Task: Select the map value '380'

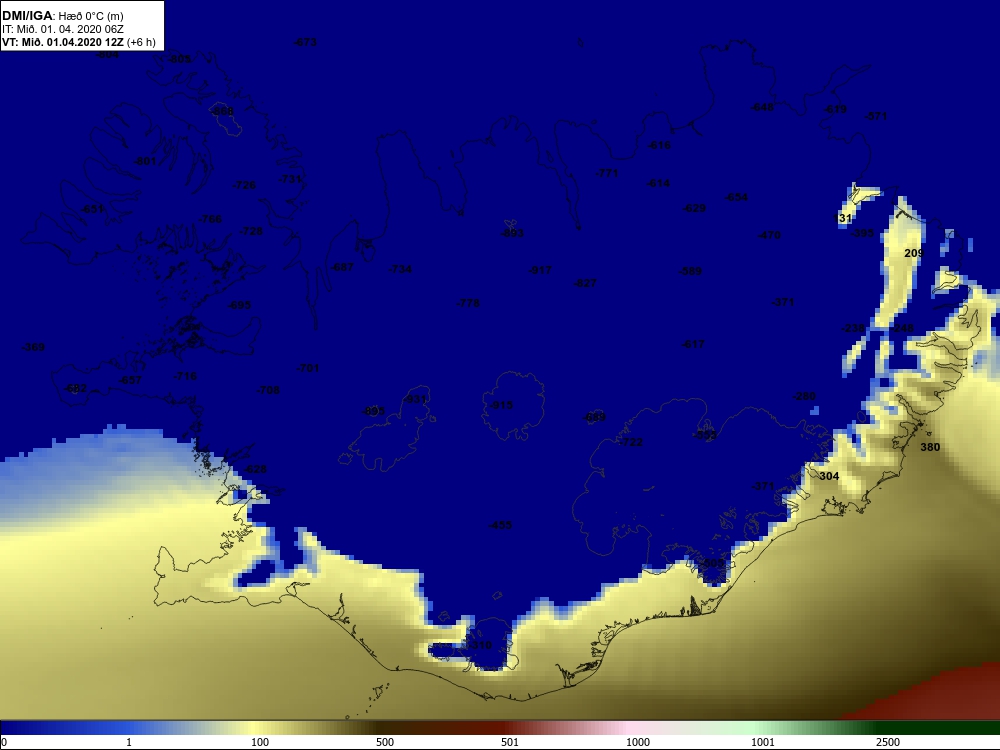Action: pyautogui.click(x=930, y=447)
